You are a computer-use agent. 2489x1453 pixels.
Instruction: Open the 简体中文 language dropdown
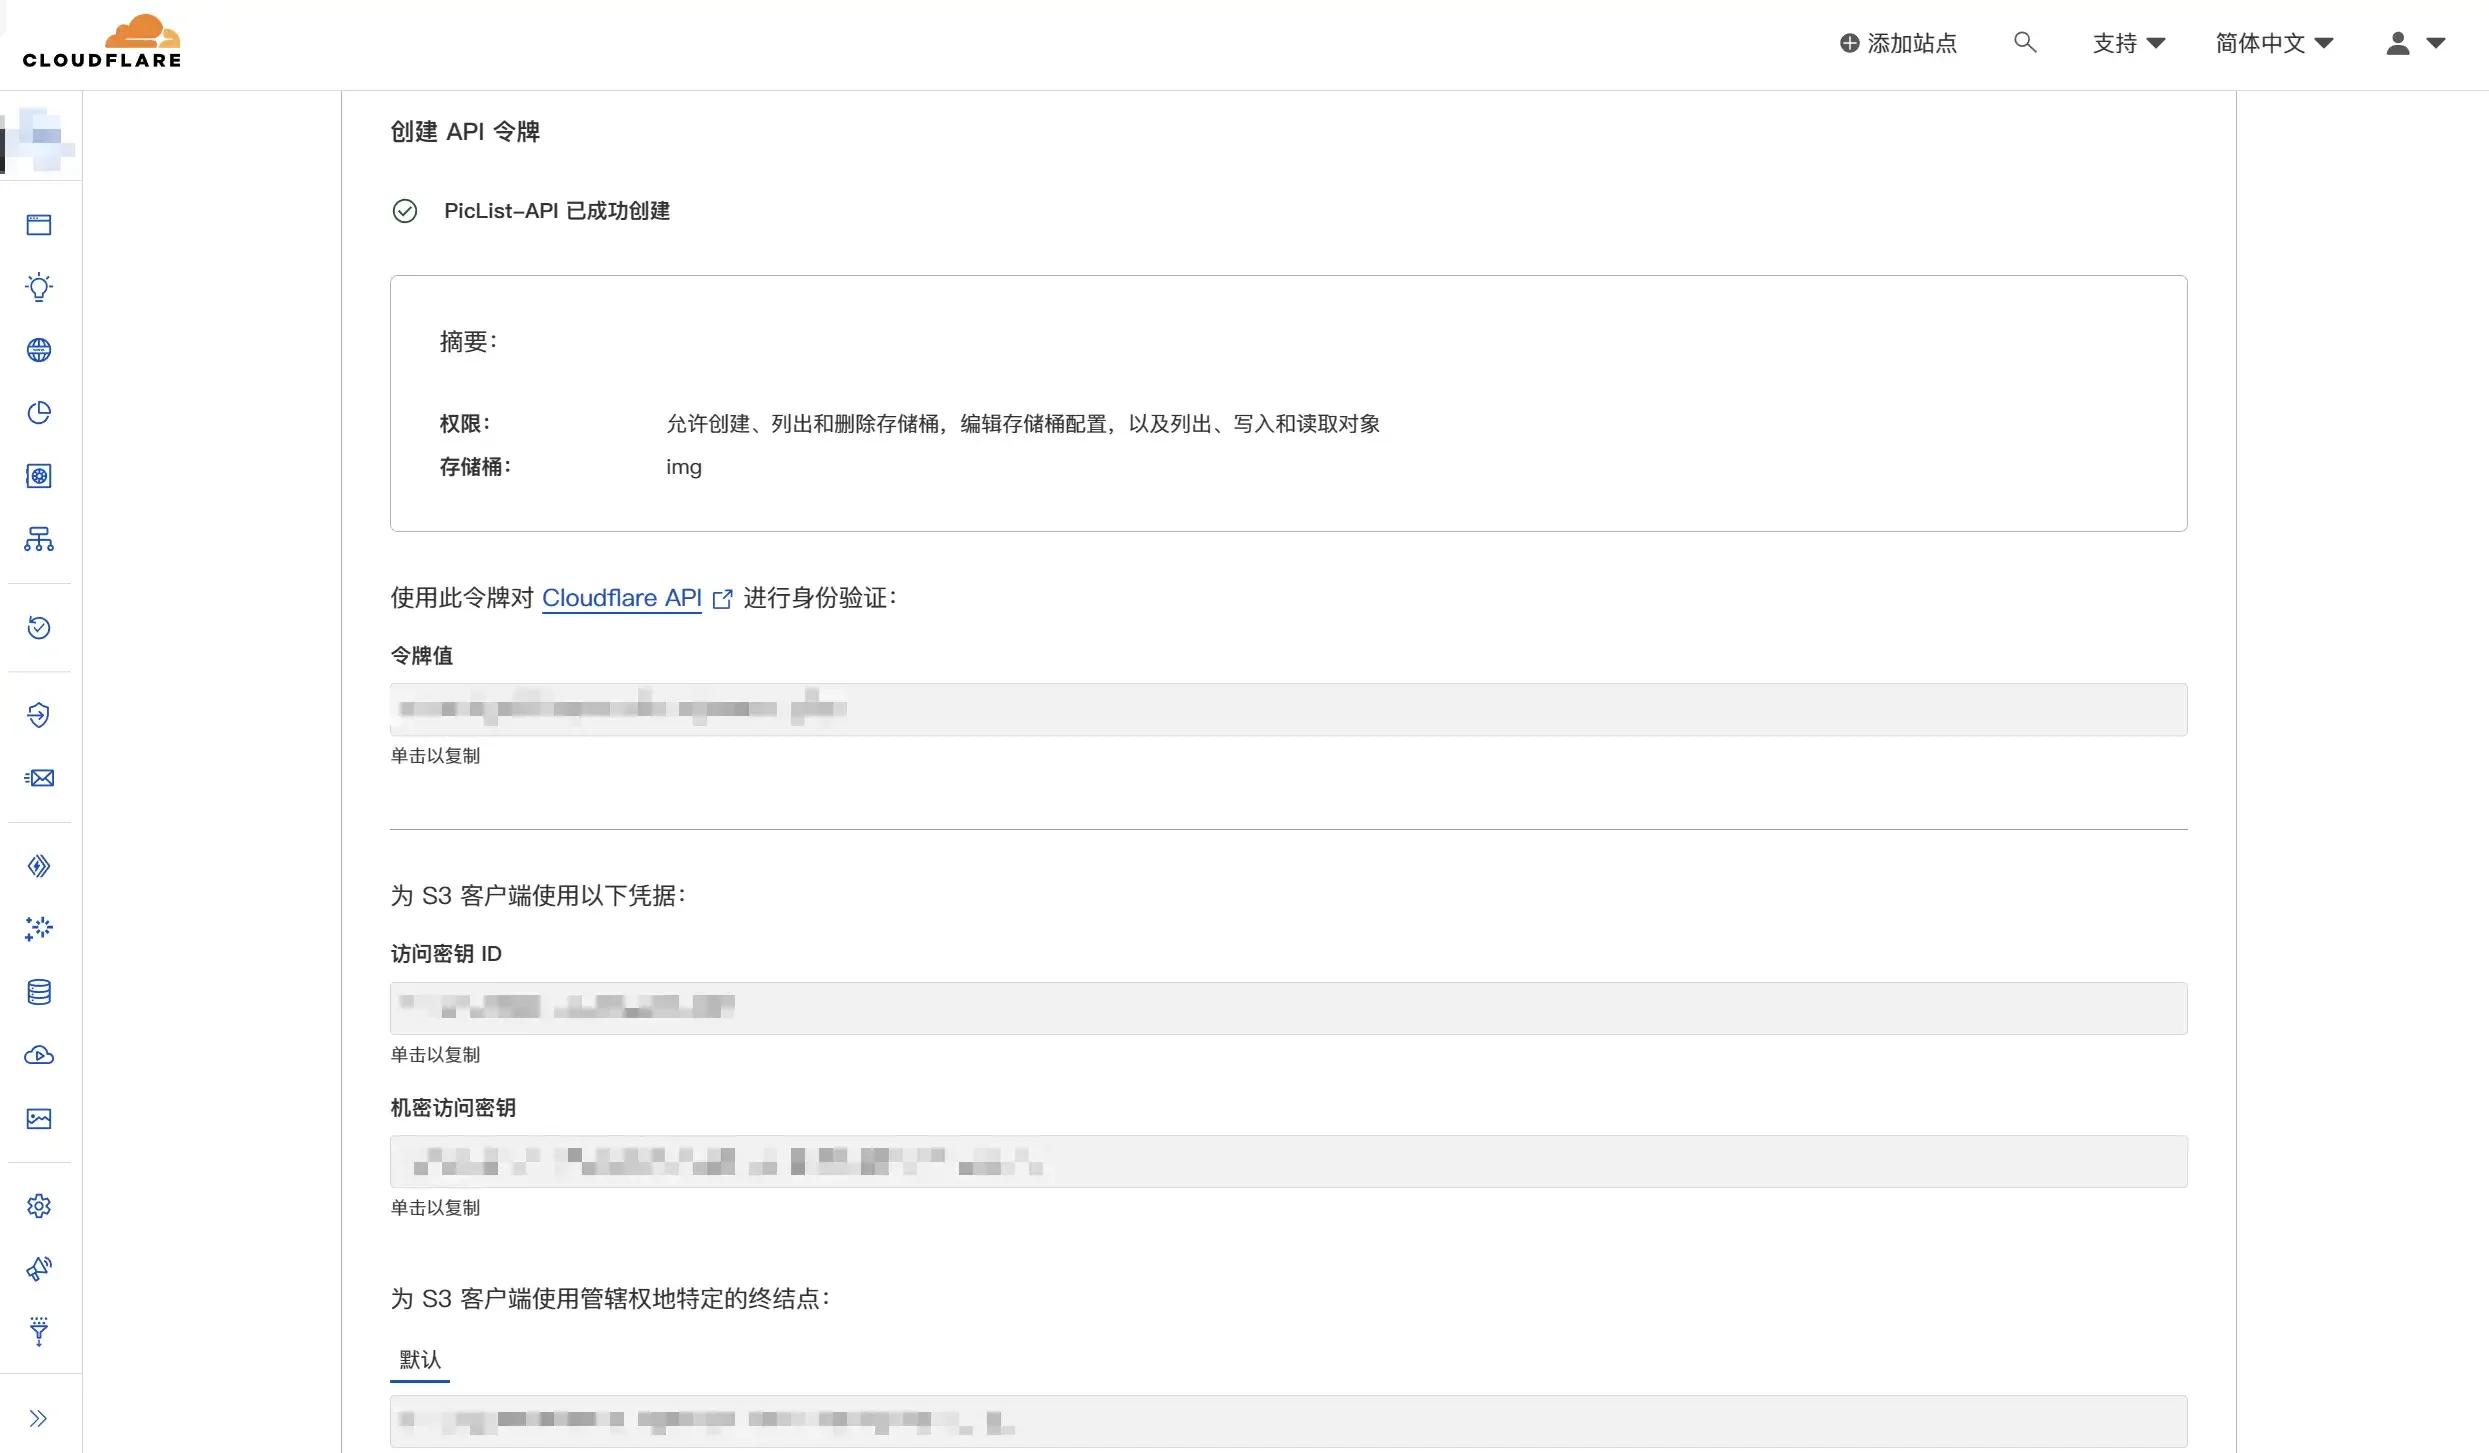[x=2273, y=43]
